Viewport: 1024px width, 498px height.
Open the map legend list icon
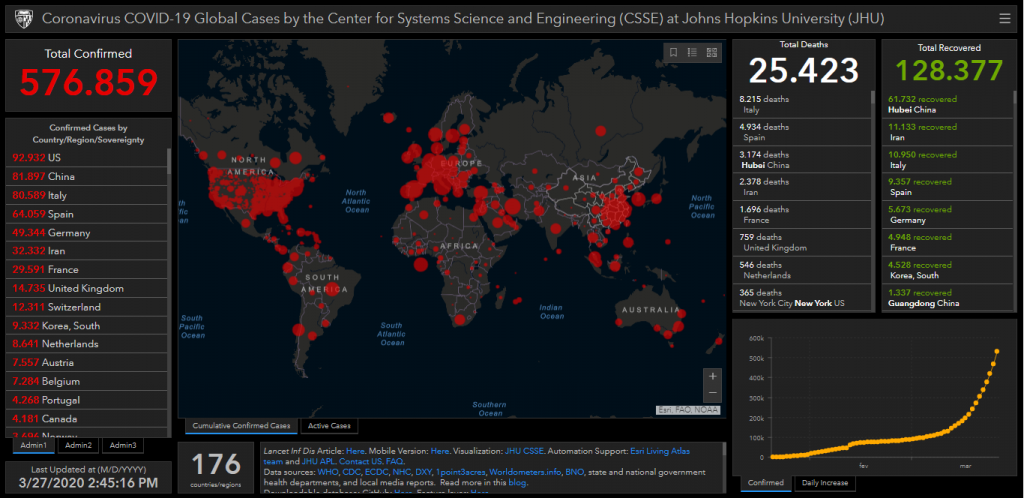coord(692,52)
